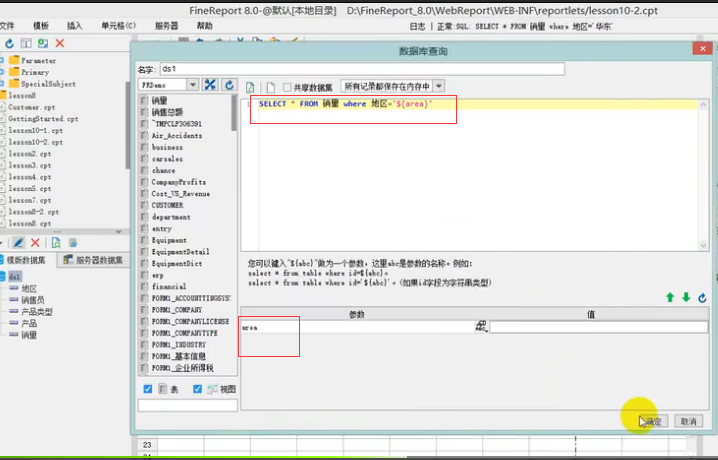Click the parameter type icon beside area

click(x=481, y=326)
